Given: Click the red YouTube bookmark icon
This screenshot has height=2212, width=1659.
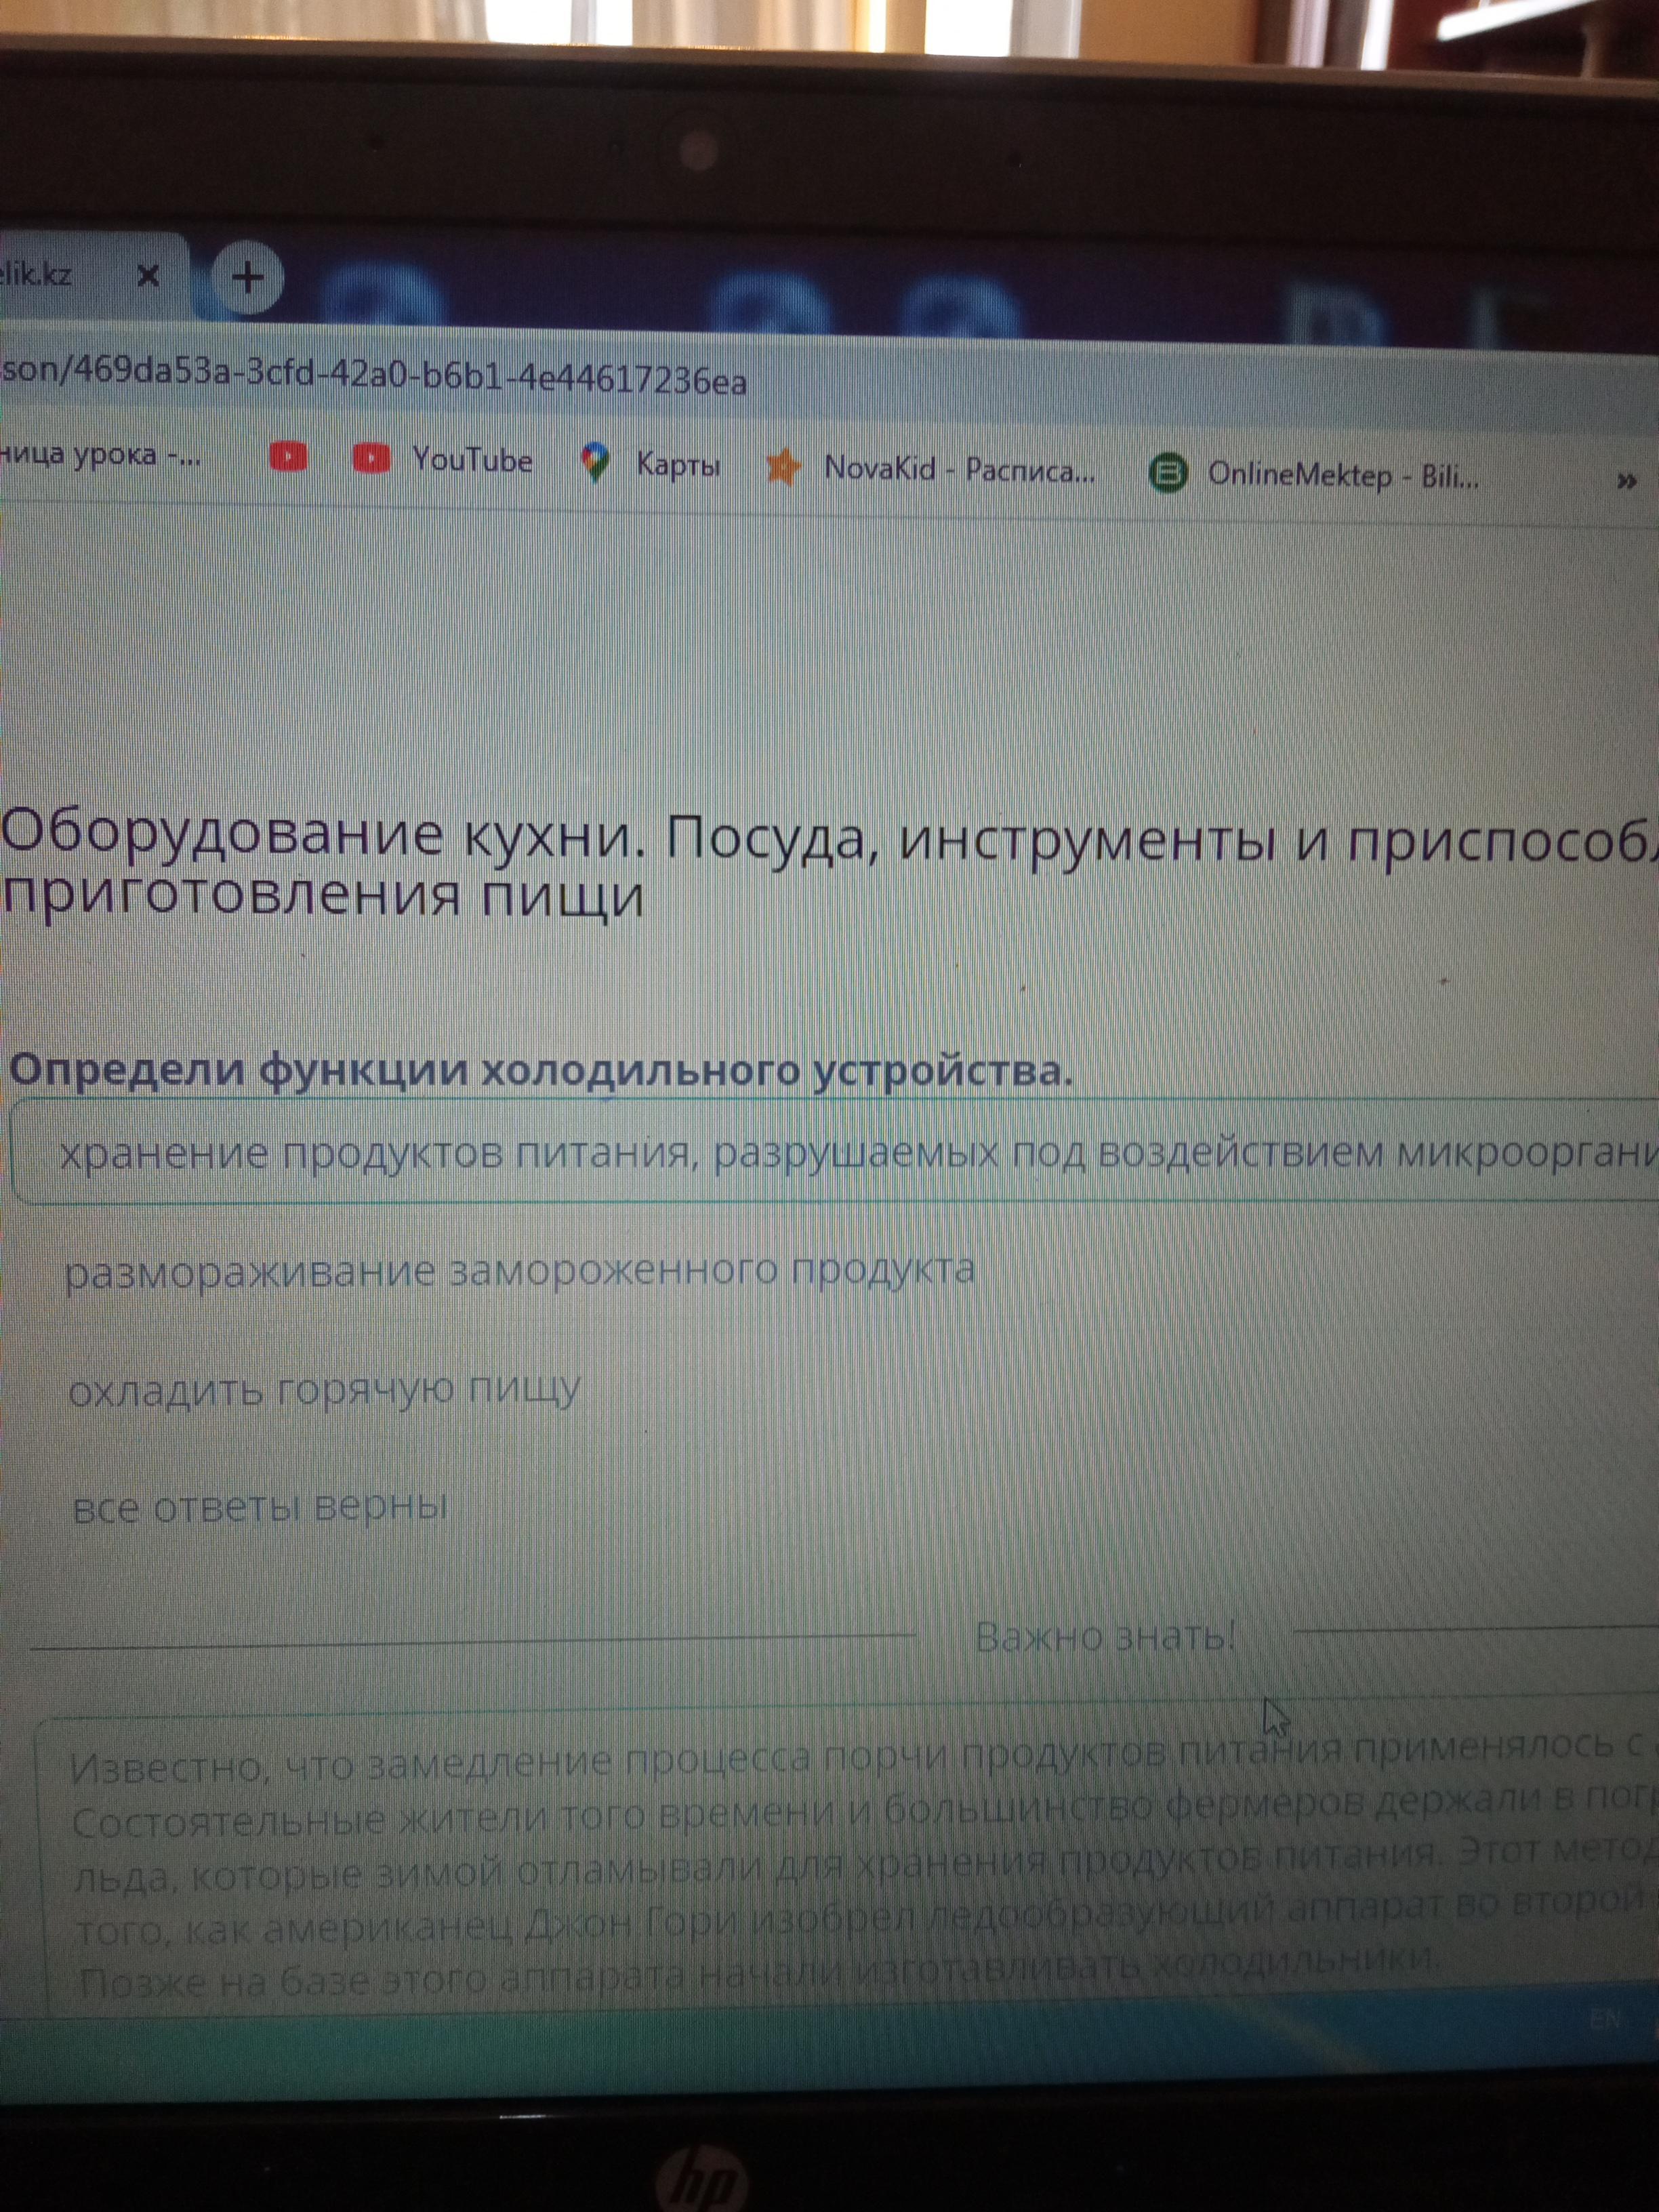Looking at the screenshot, I should point(288,457).
